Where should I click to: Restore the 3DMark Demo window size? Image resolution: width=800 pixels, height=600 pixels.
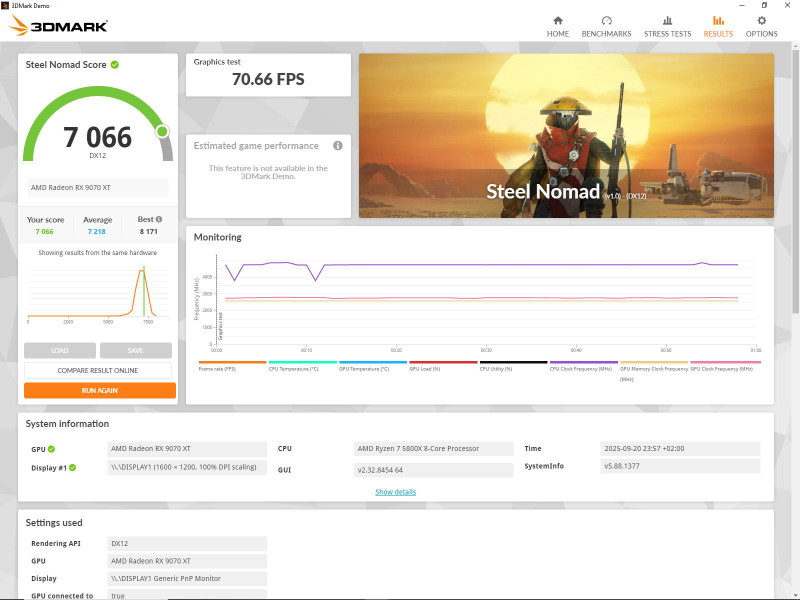[x=764, y=5]
